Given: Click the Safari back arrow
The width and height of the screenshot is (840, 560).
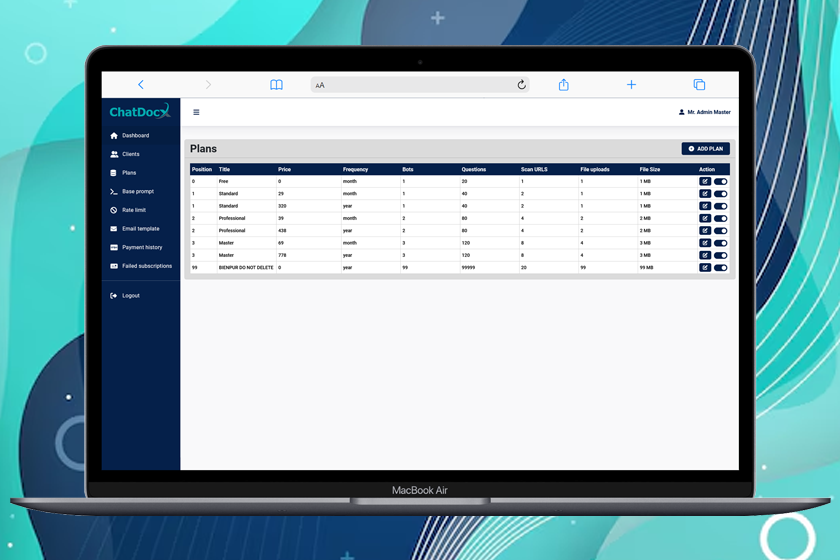Looking at the screenshot, I should point(141,85).
